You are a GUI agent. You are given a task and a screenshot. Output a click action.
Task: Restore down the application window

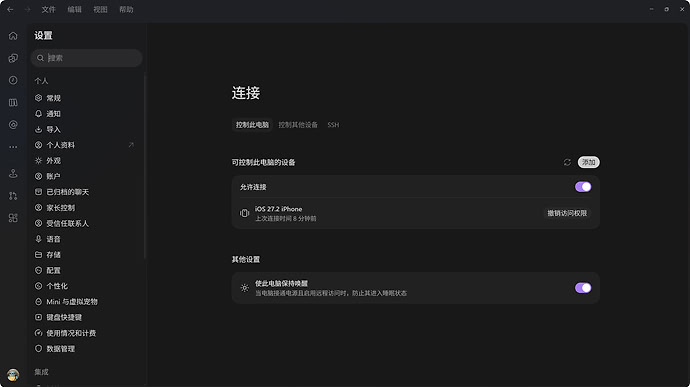point(667,9)
